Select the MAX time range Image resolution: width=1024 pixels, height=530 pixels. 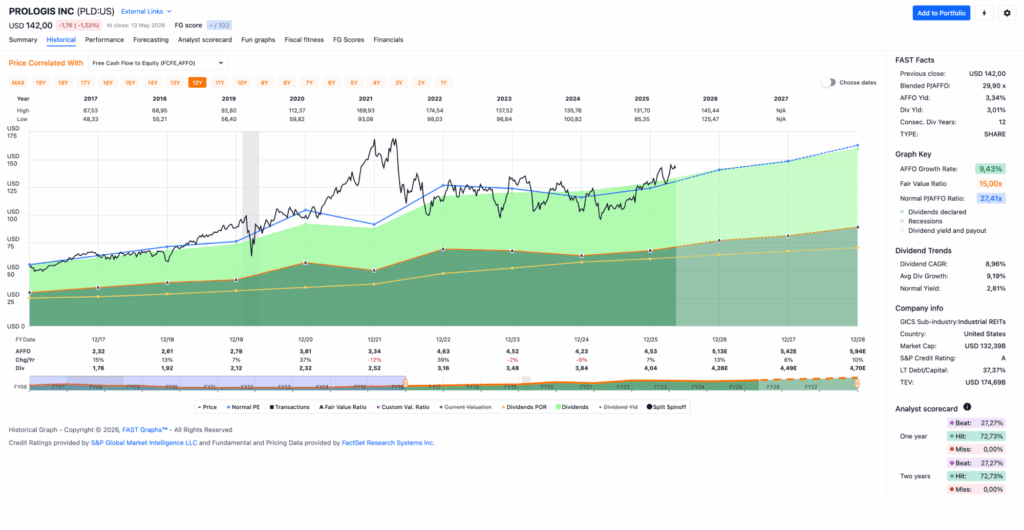(x=18, y=83)
